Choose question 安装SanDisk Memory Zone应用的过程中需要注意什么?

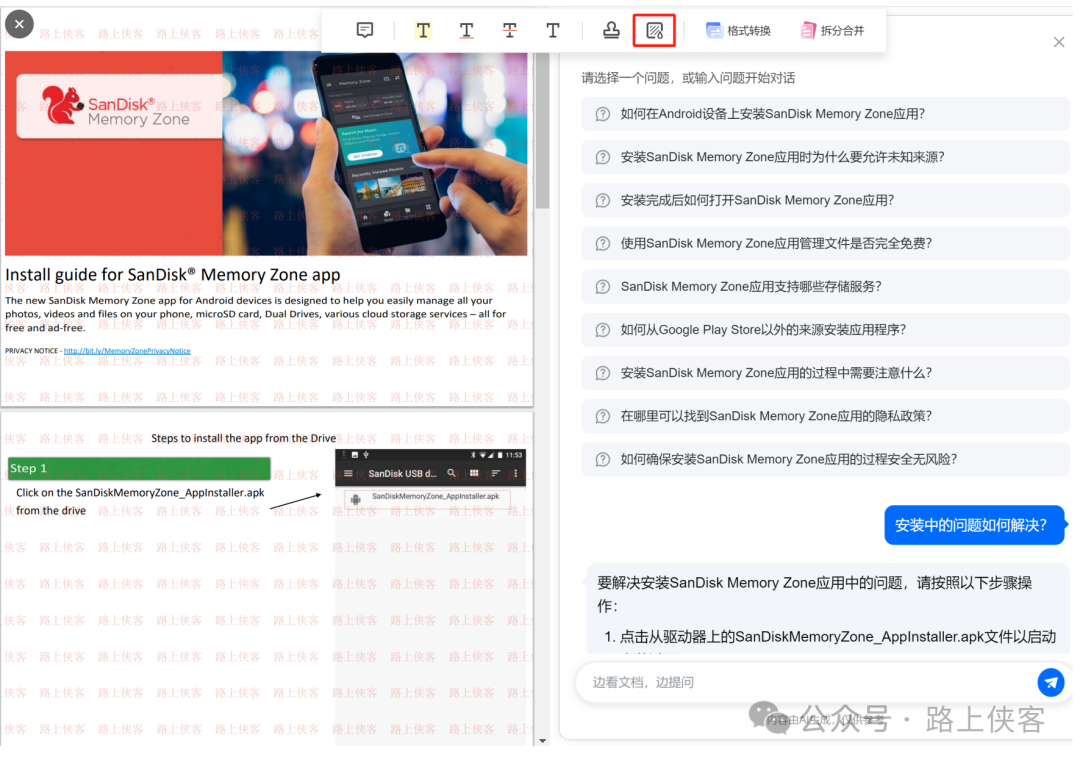coord(824,373)
